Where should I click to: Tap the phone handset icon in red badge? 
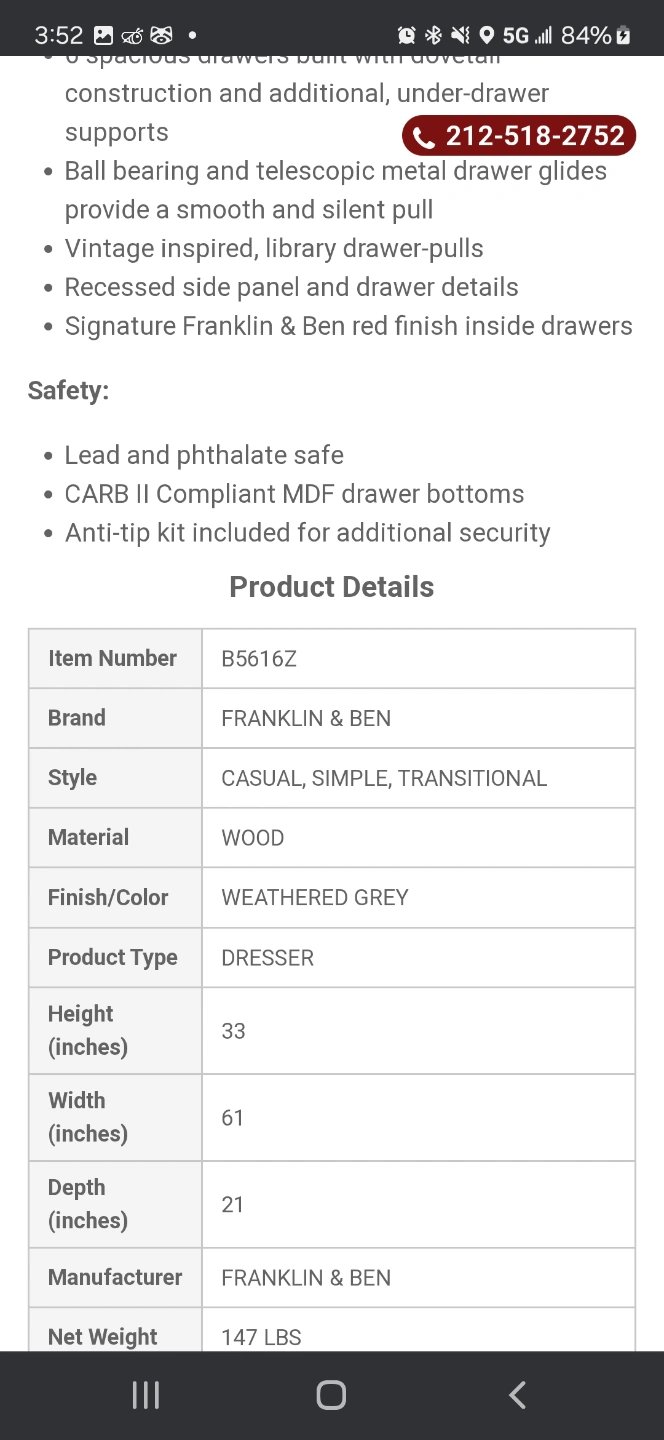tap(424, 137)
